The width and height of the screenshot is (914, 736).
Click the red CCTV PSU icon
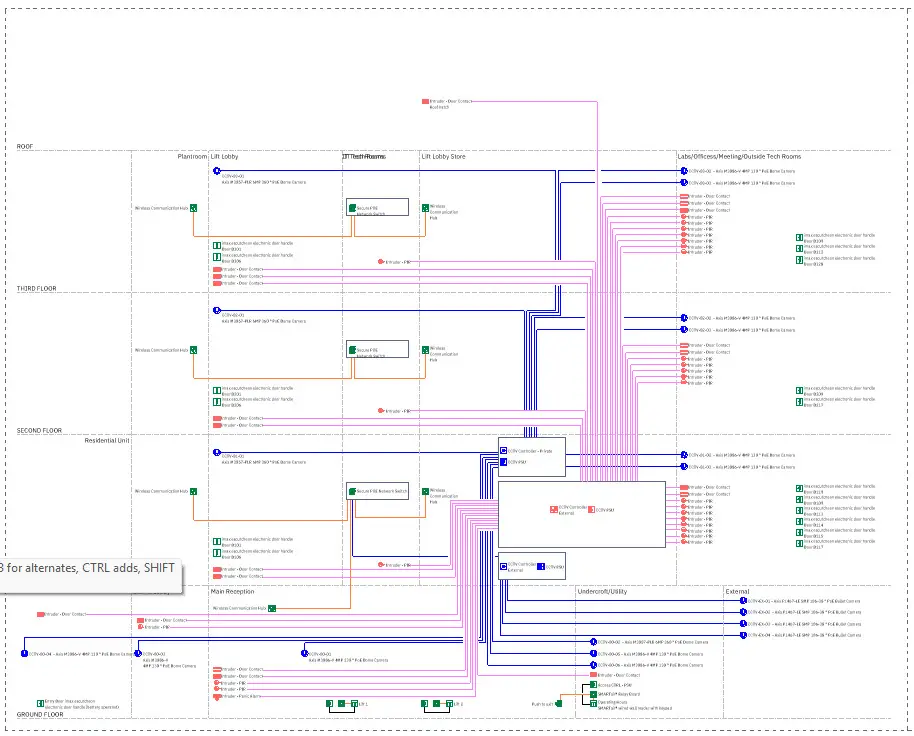click(592, 510)
